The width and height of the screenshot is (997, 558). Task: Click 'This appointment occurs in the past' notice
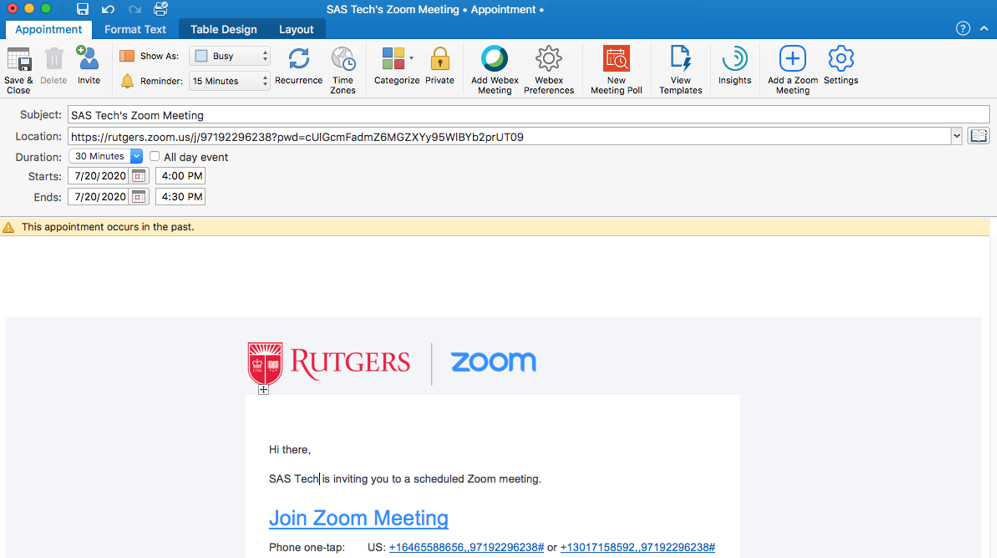click(x=107, y=227)
